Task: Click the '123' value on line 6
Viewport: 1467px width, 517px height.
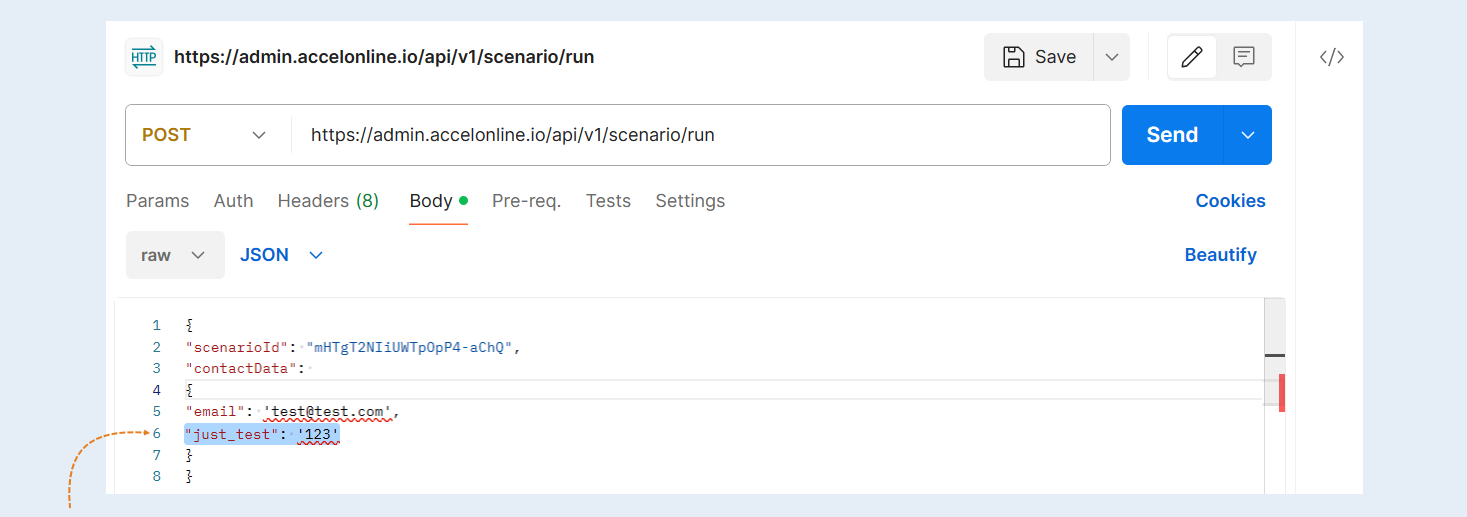Action: (x=318, y=434)
